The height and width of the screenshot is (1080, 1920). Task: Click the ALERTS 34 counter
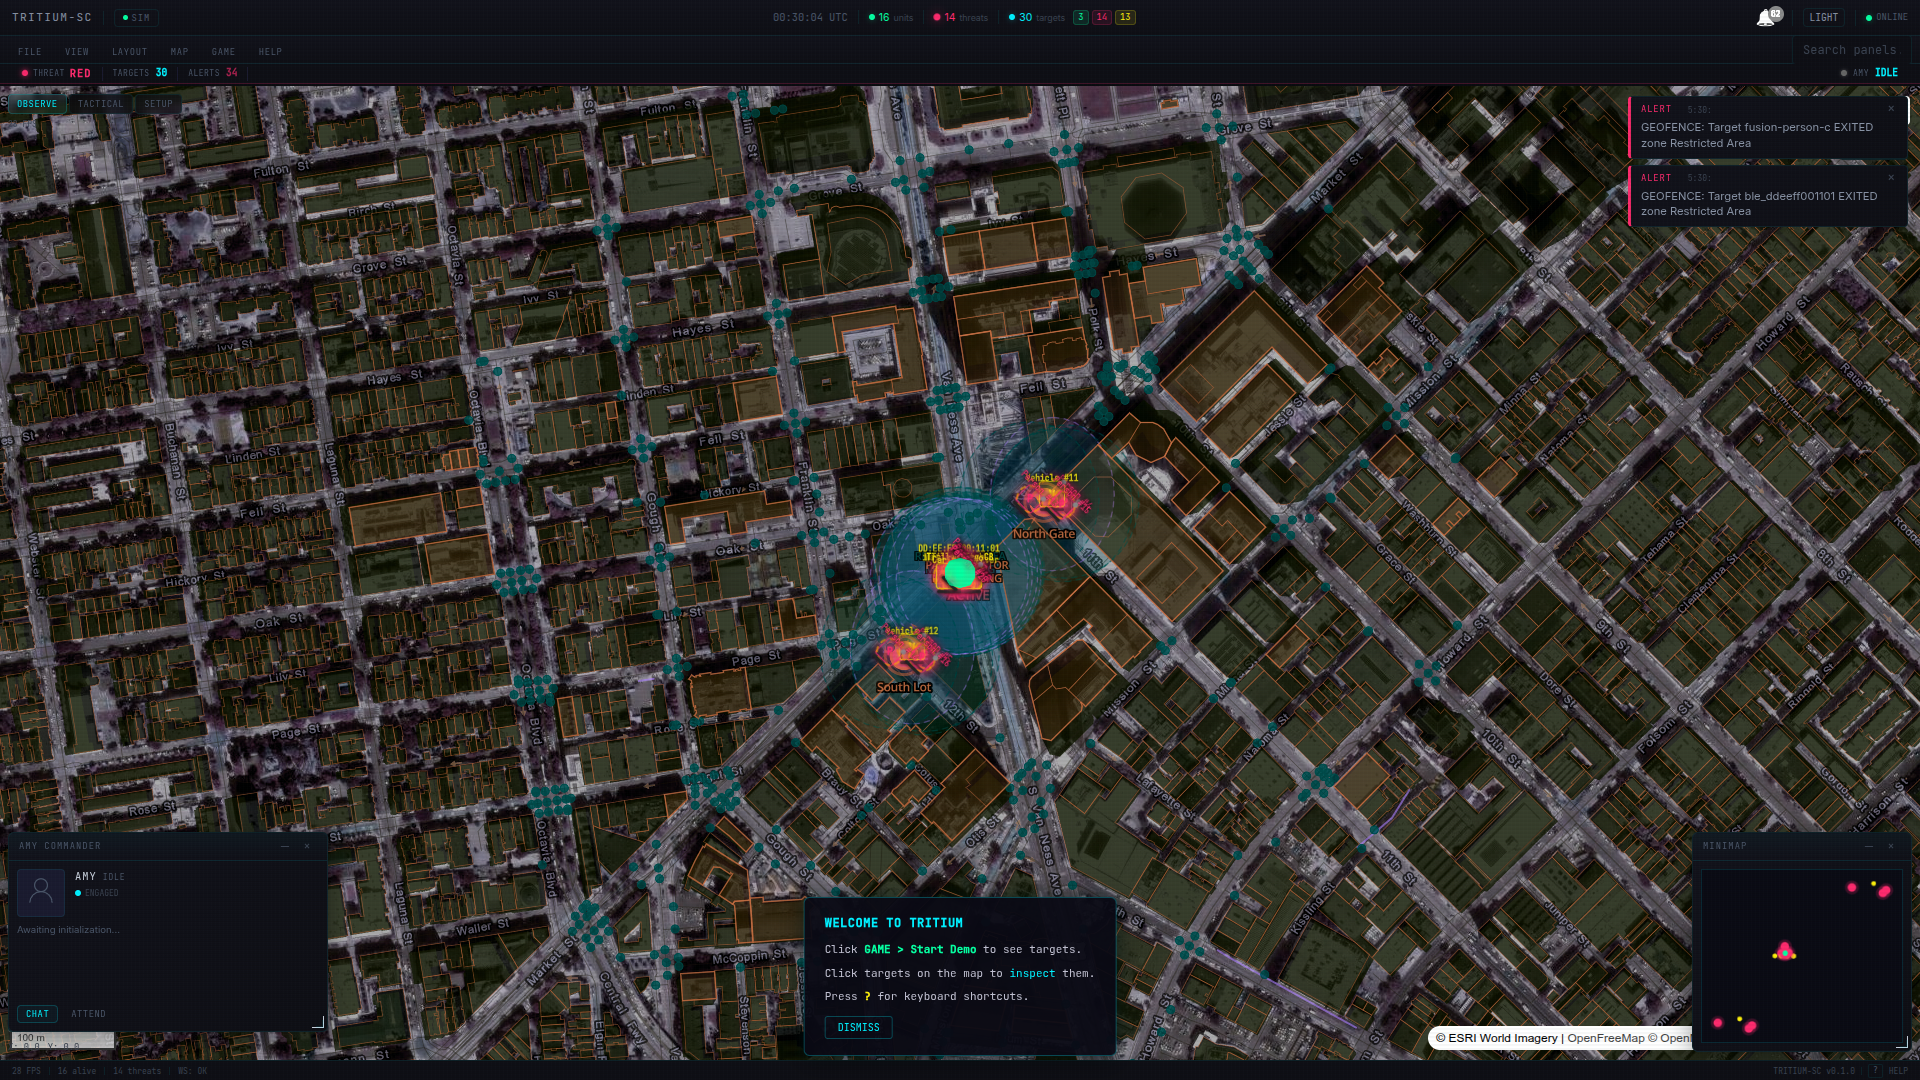[x=213, y=73]
